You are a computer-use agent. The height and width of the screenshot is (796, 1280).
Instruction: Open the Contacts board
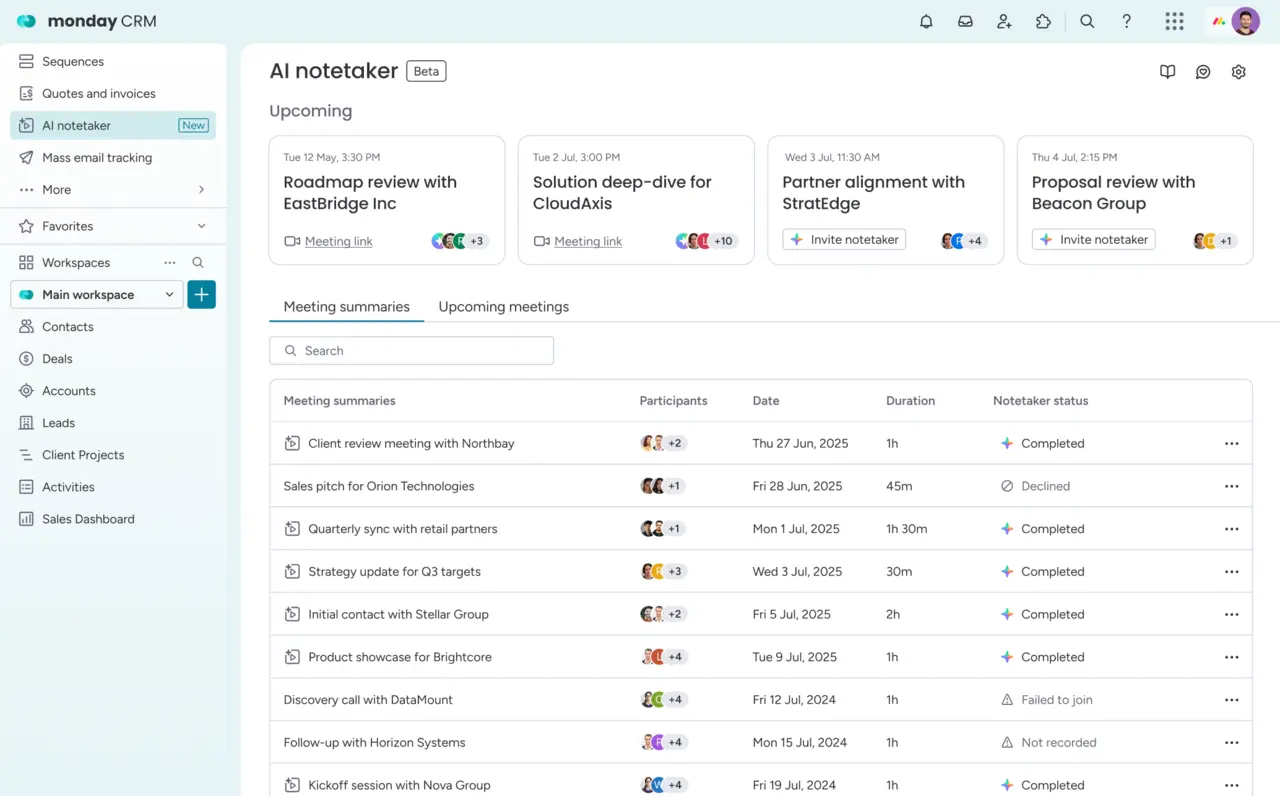coord(113,327)
